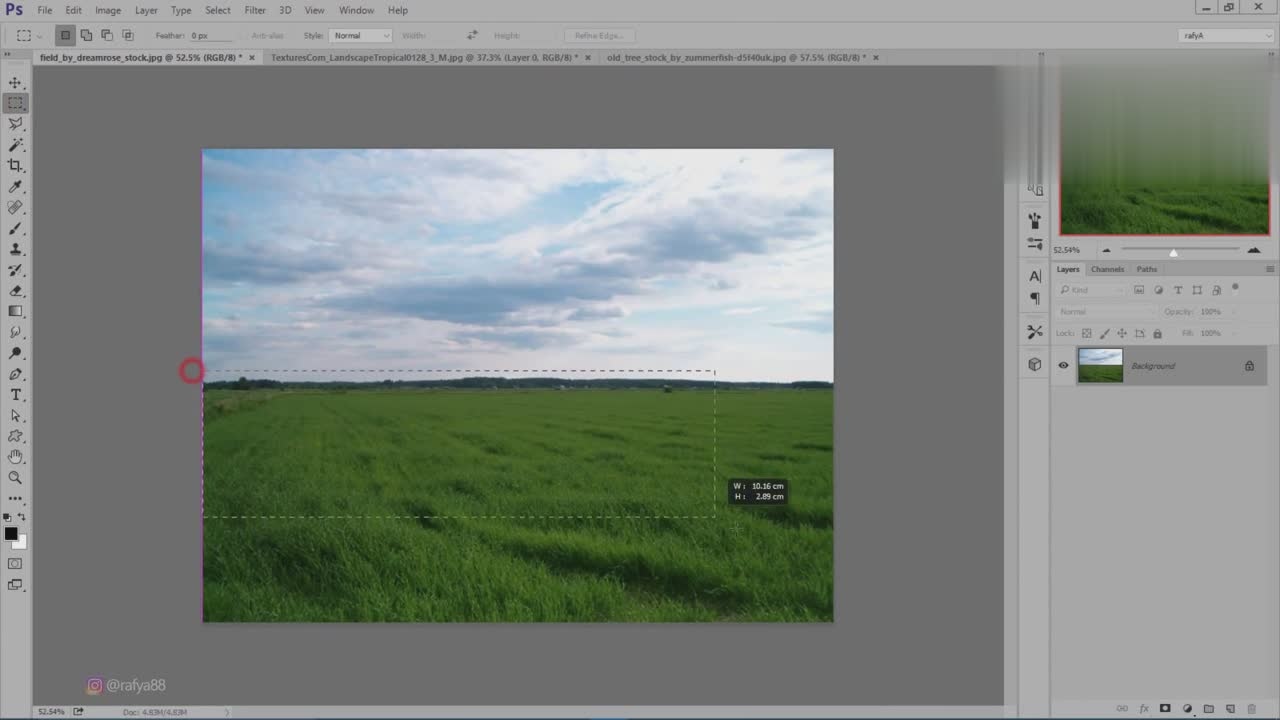Reset default foreground and background colors
Image resolution: width=1280 pixels, height=720 pixels.
click(8, 518)
